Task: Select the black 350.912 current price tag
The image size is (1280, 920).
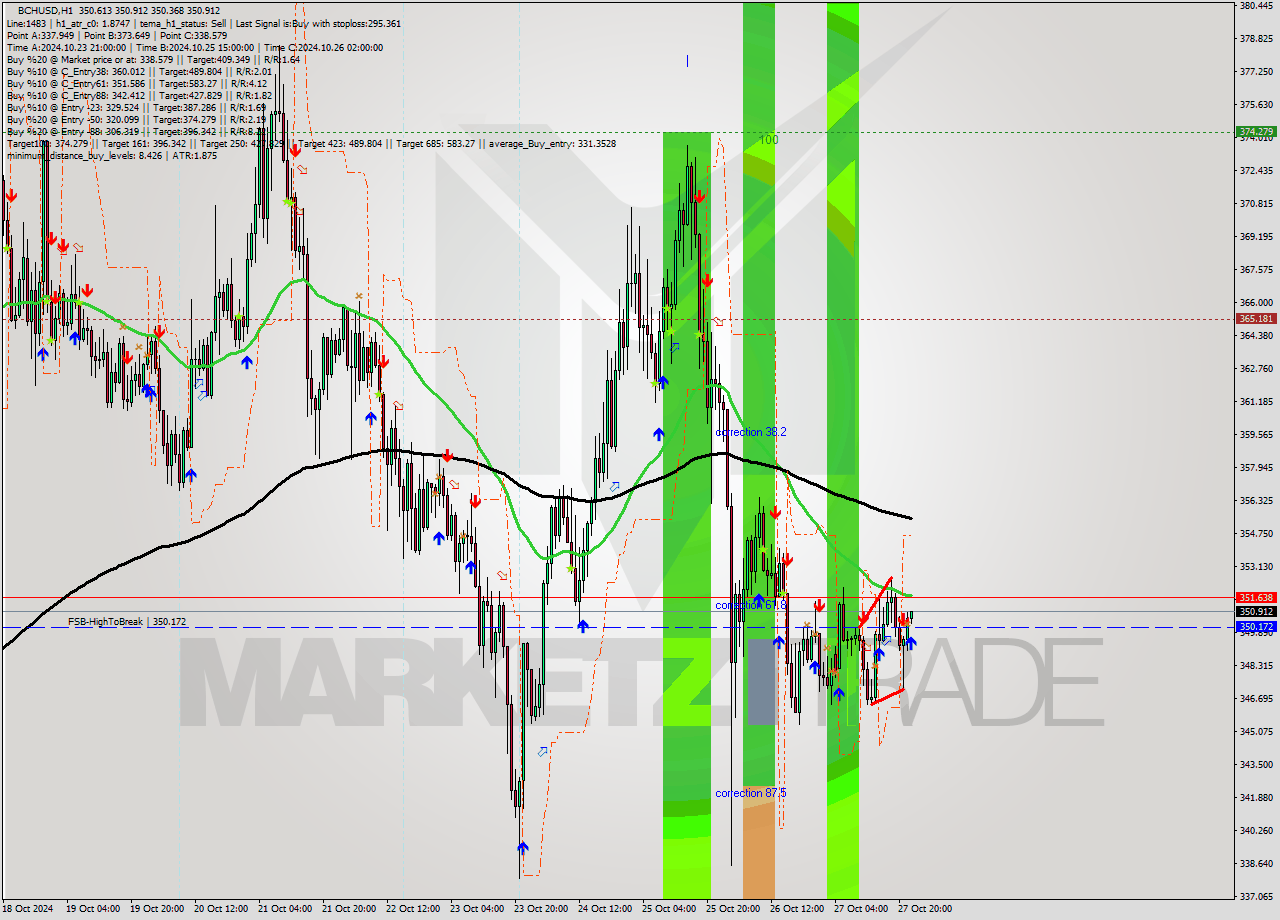Action: [1256, 611]
